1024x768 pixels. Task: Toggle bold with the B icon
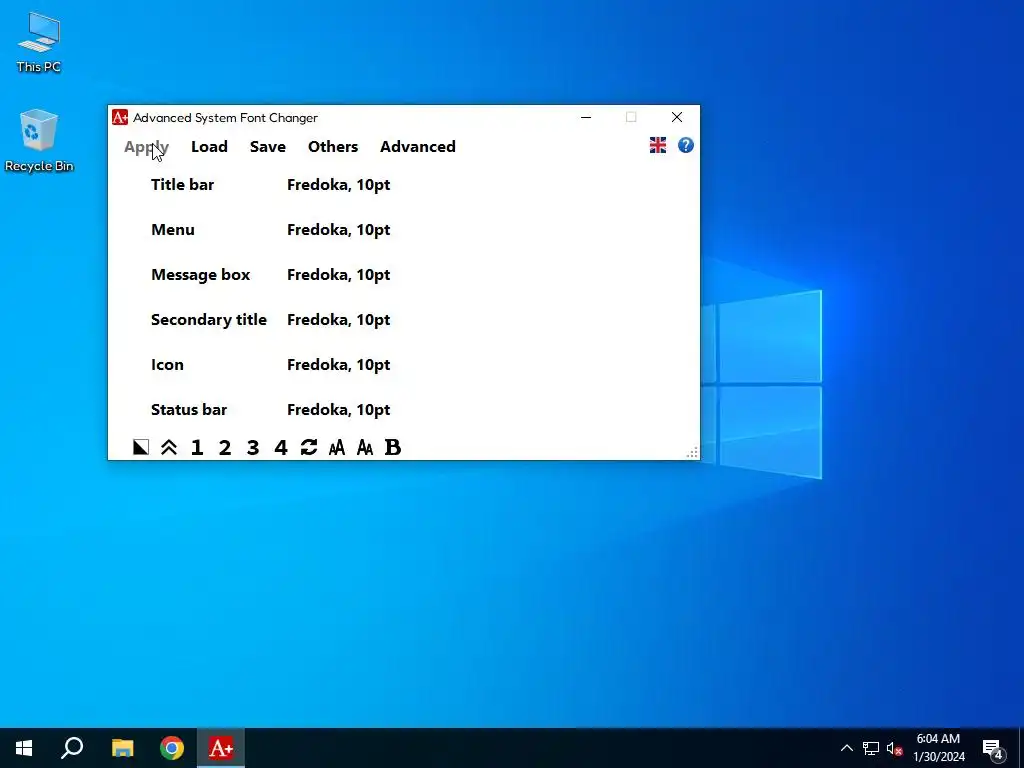[x=392, y=447]
